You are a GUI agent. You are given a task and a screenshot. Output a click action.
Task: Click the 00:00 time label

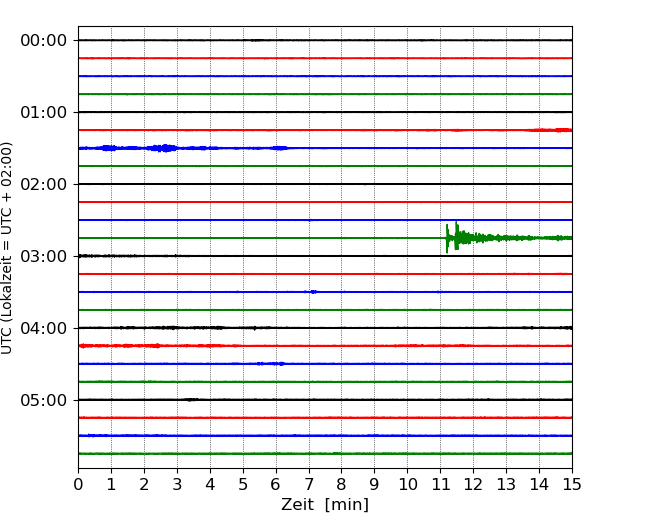click(44, 41)
